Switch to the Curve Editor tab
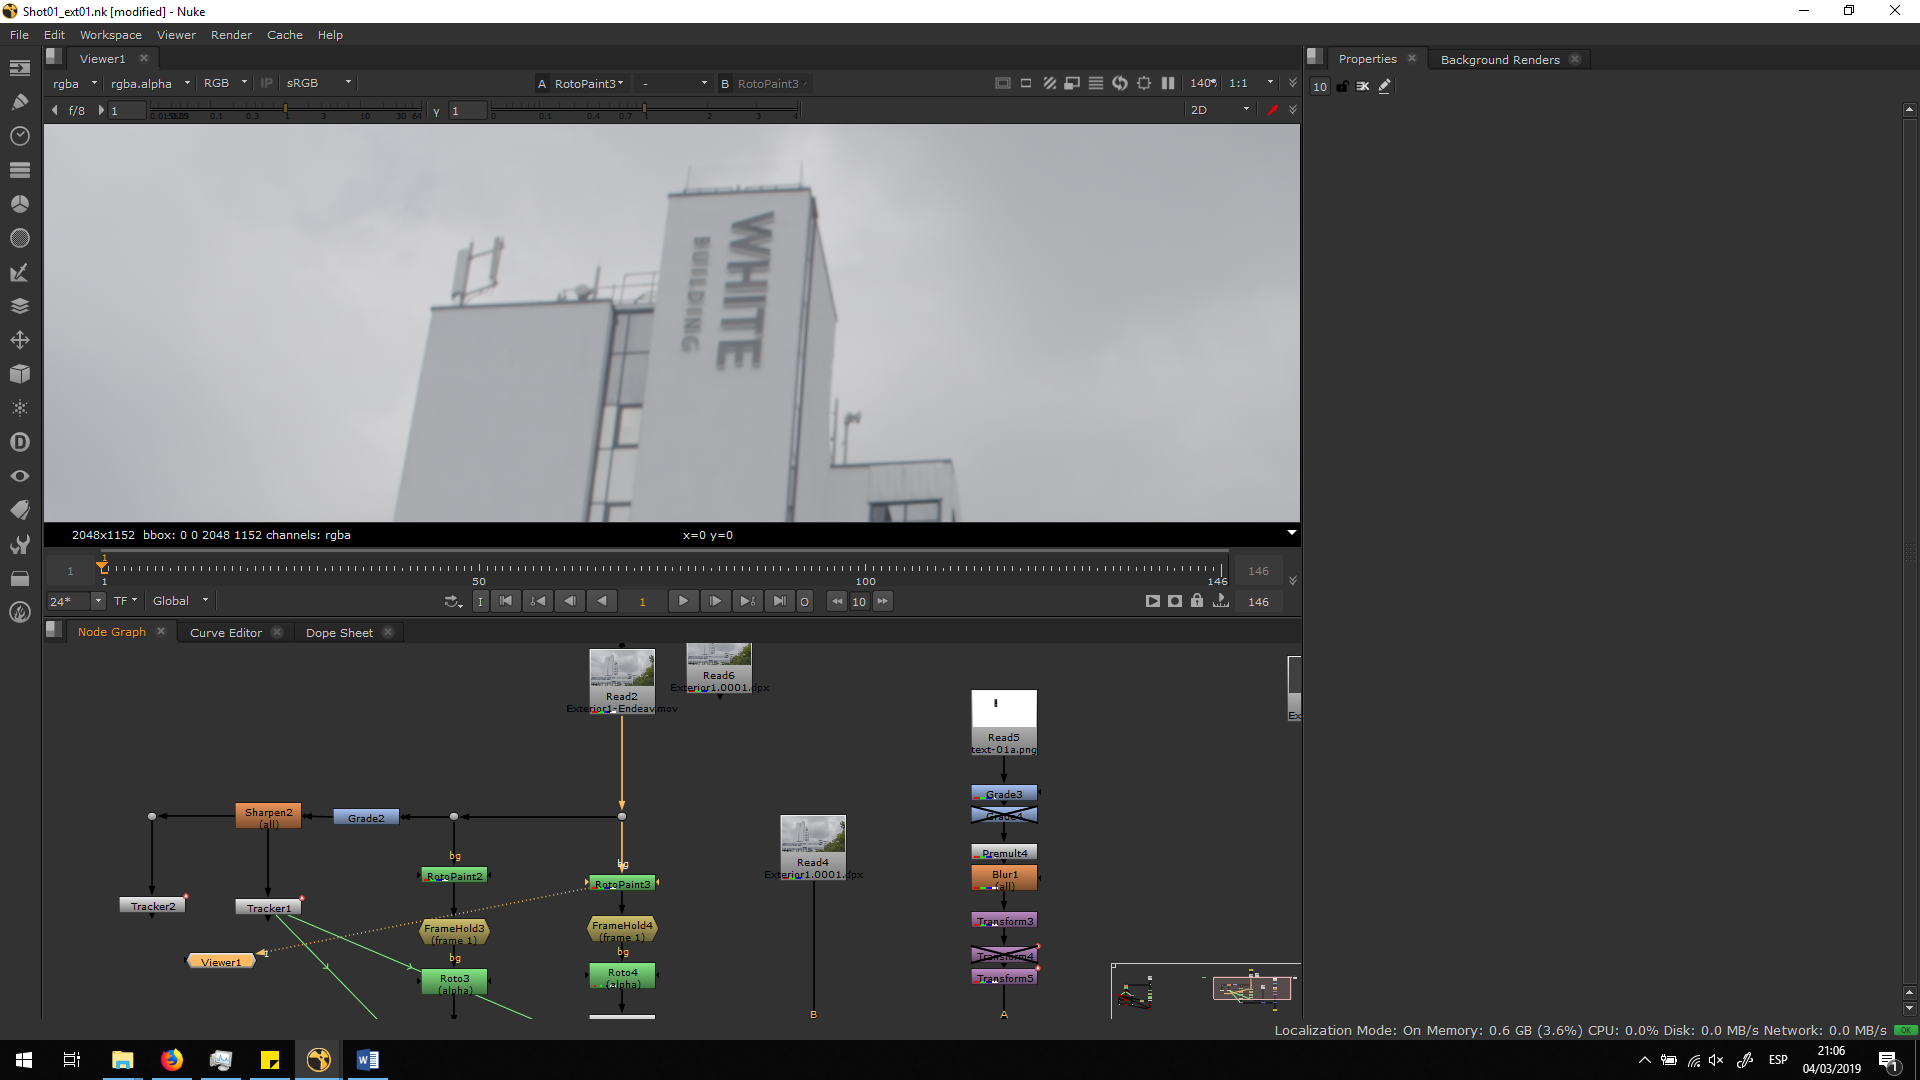Image resolution: width=1920 pixels, height=1080 pixels. pyautogui.click(x=226, y=632)
